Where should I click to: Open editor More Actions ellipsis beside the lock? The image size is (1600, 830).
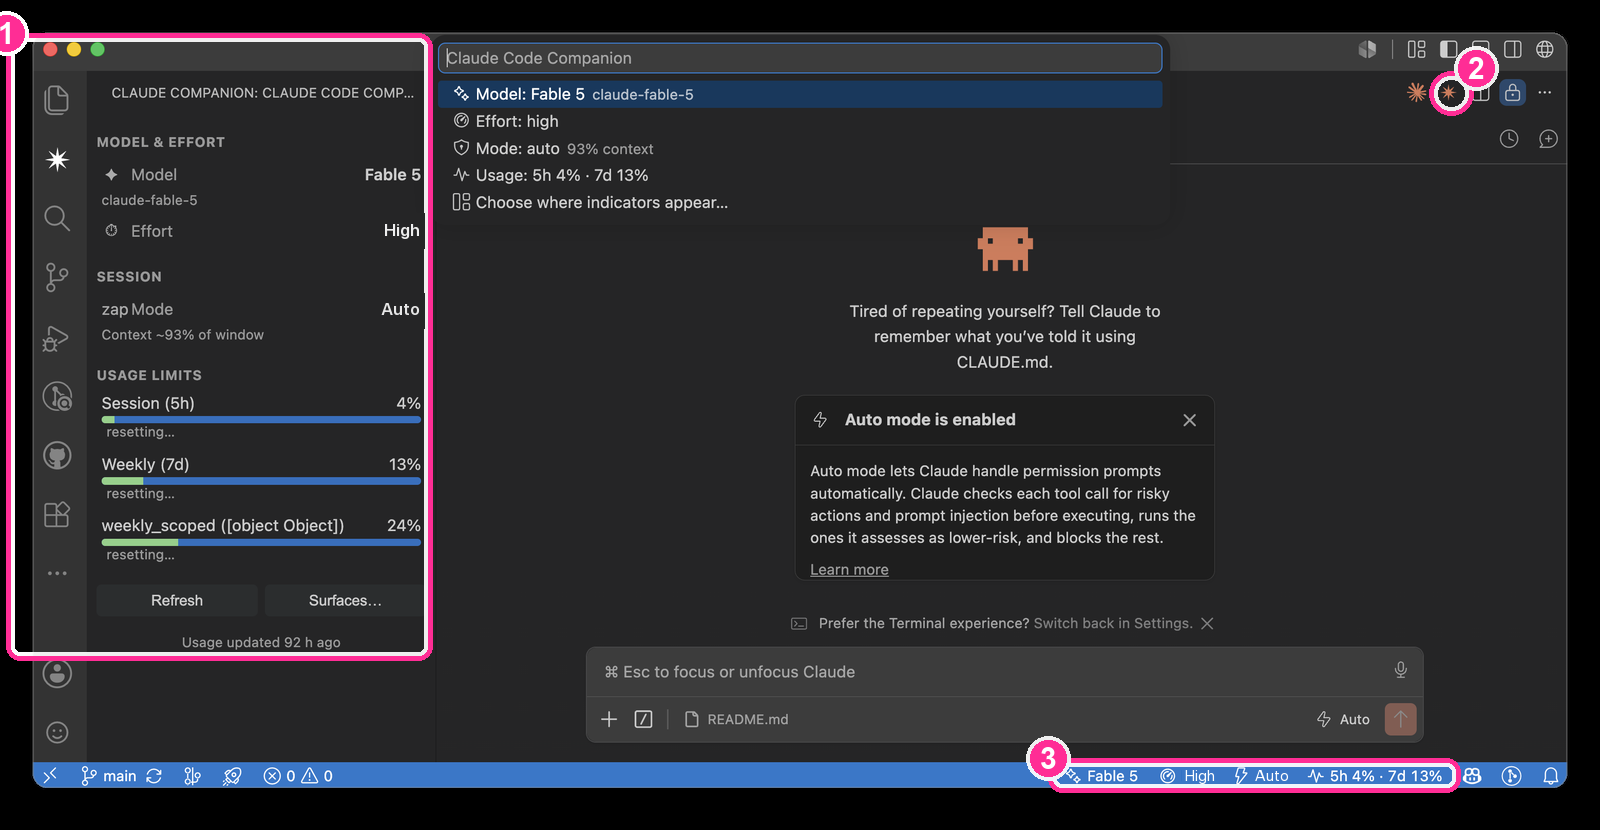pyautogui.click(x=1545, y=92)
